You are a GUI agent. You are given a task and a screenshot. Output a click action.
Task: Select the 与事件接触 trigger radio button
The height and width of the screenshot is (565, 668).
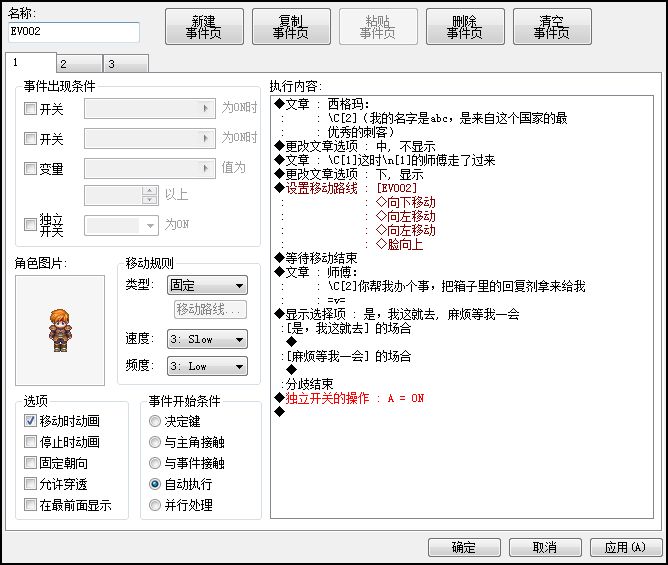(x=155, y=463)
